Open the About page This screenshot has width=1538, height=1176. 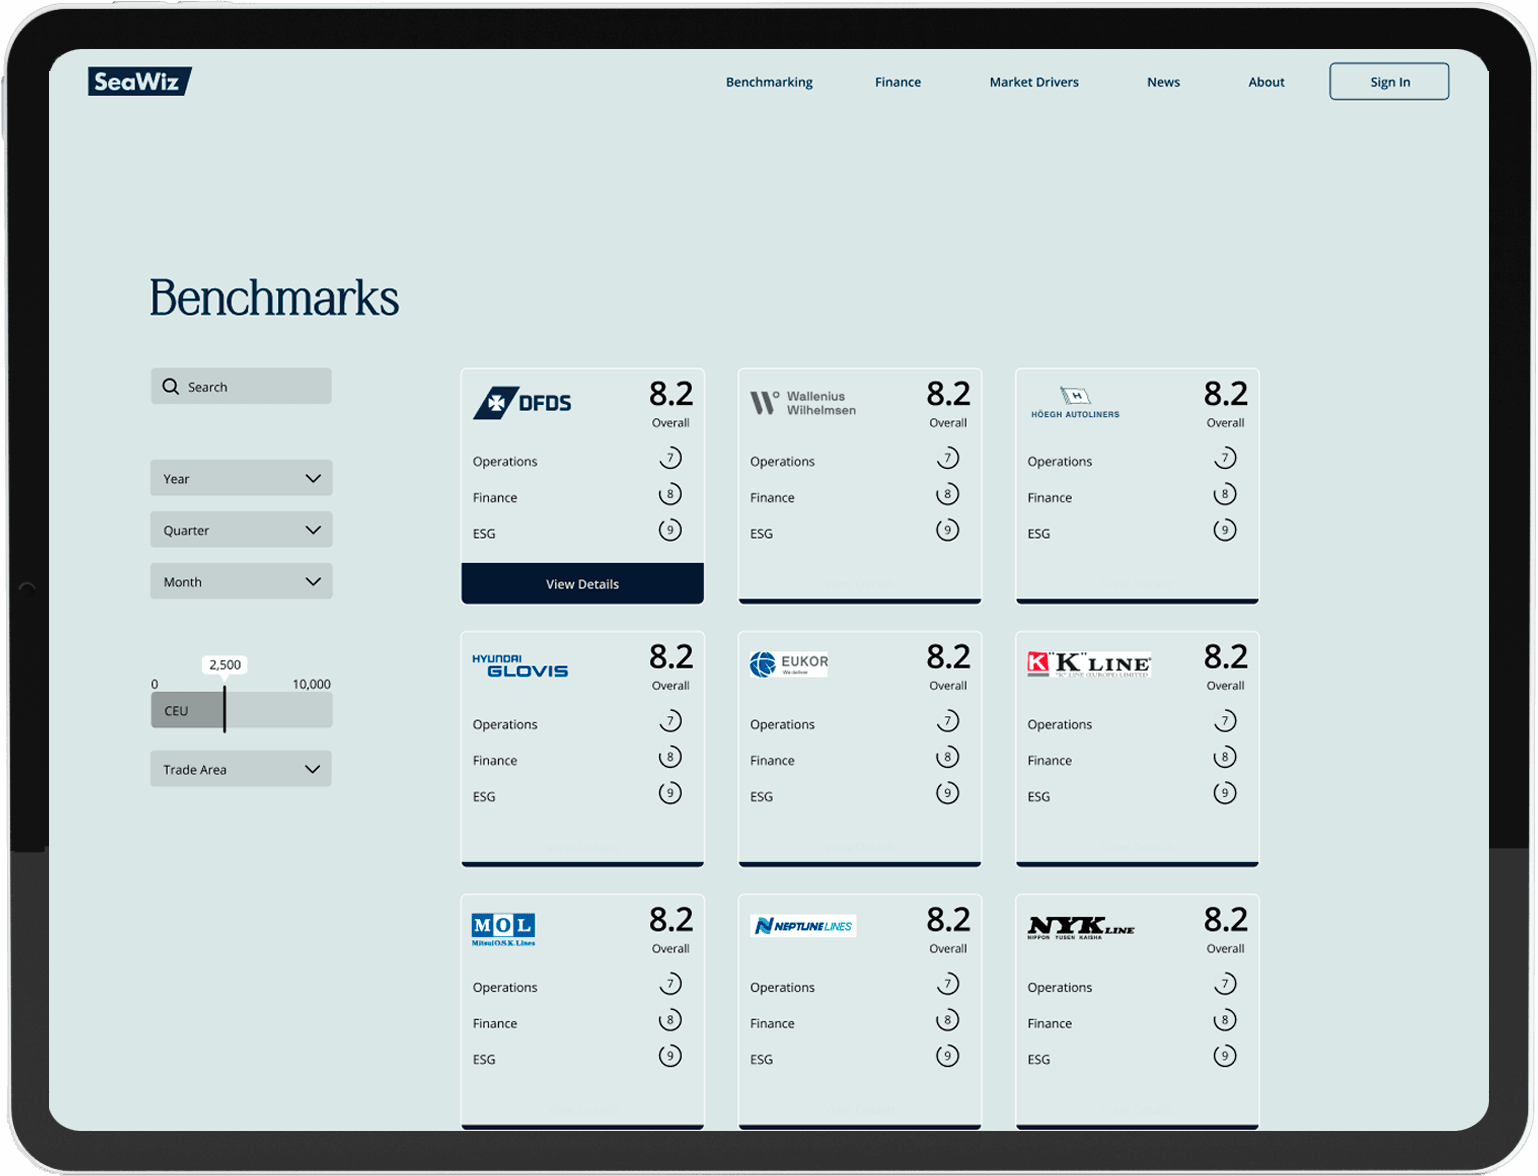tap(1266, 82)
